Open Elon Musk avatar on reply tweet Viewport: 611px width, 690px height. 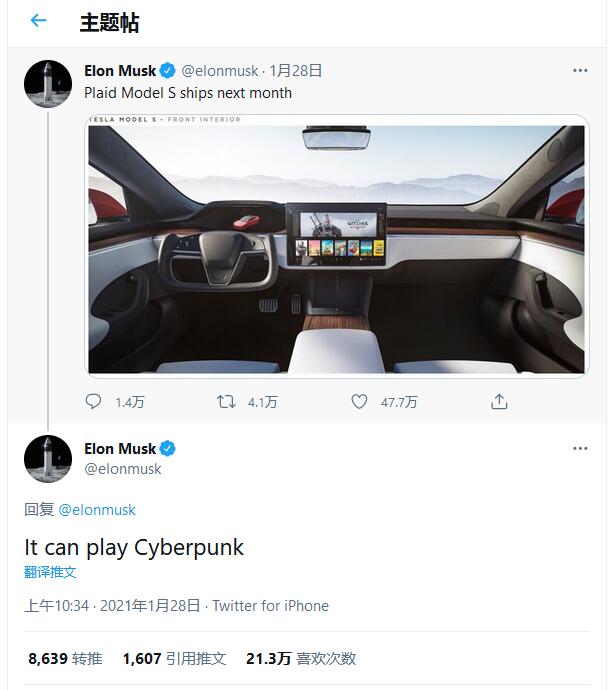click(x=48, y=459)
